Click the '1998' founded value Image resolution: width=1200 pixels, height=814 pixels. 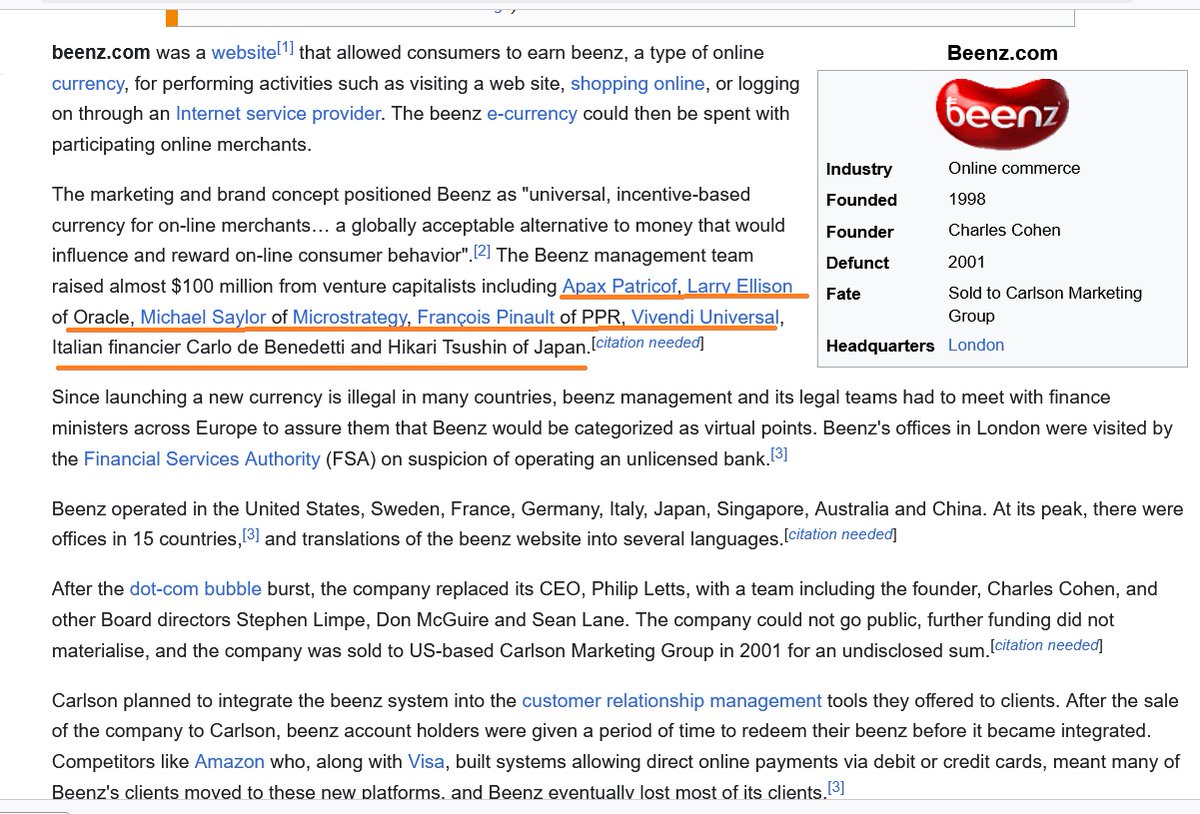pos(967,199)
